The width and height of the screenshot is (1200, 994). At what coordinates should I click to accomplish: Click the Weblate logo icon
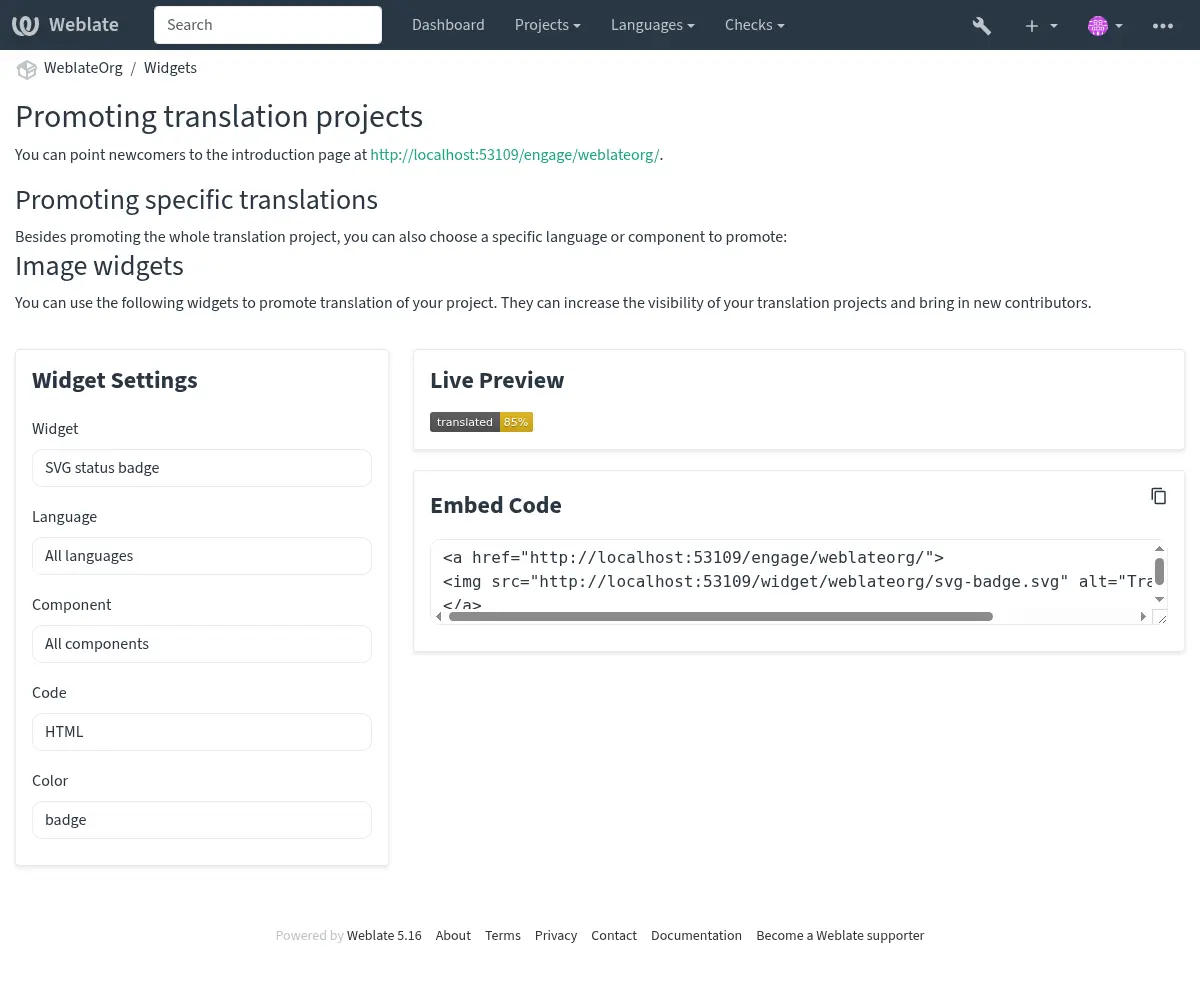pyautogui.click(x=26, y=25)
